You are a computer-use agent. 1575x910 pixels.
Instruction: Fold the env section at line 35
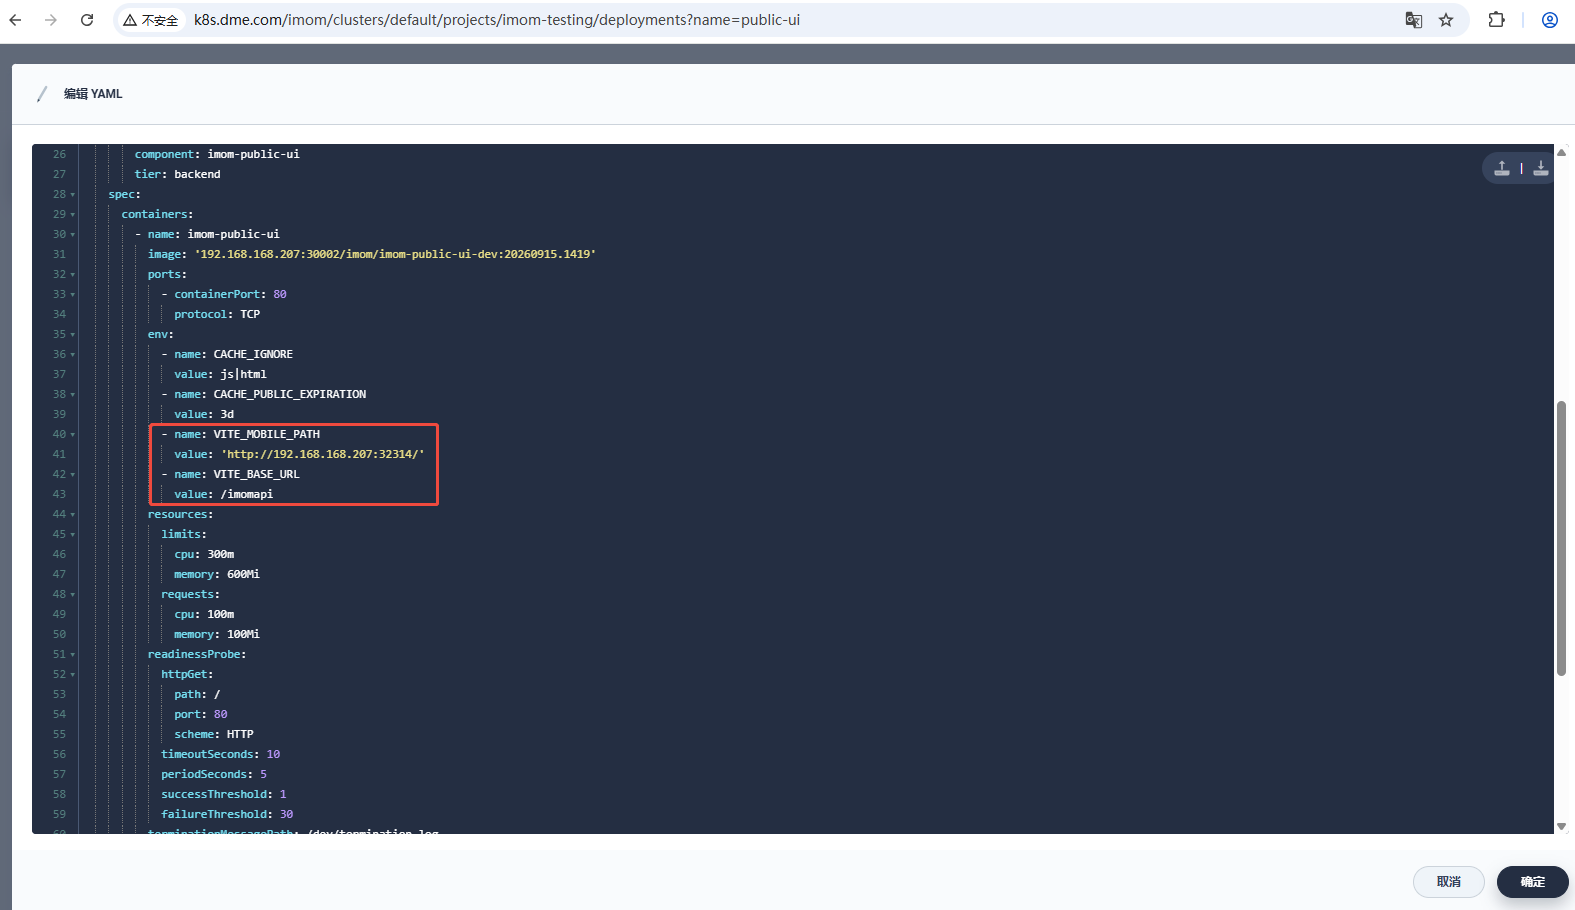click(x=73, y=335)
